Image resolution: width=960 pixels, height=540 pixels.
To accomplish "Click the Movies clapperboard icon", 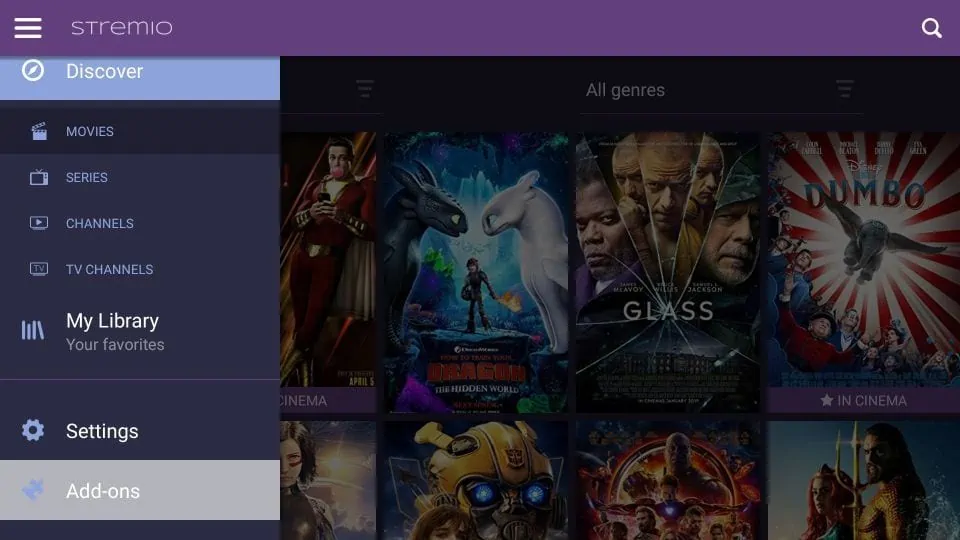I will (x=39, y=131).
